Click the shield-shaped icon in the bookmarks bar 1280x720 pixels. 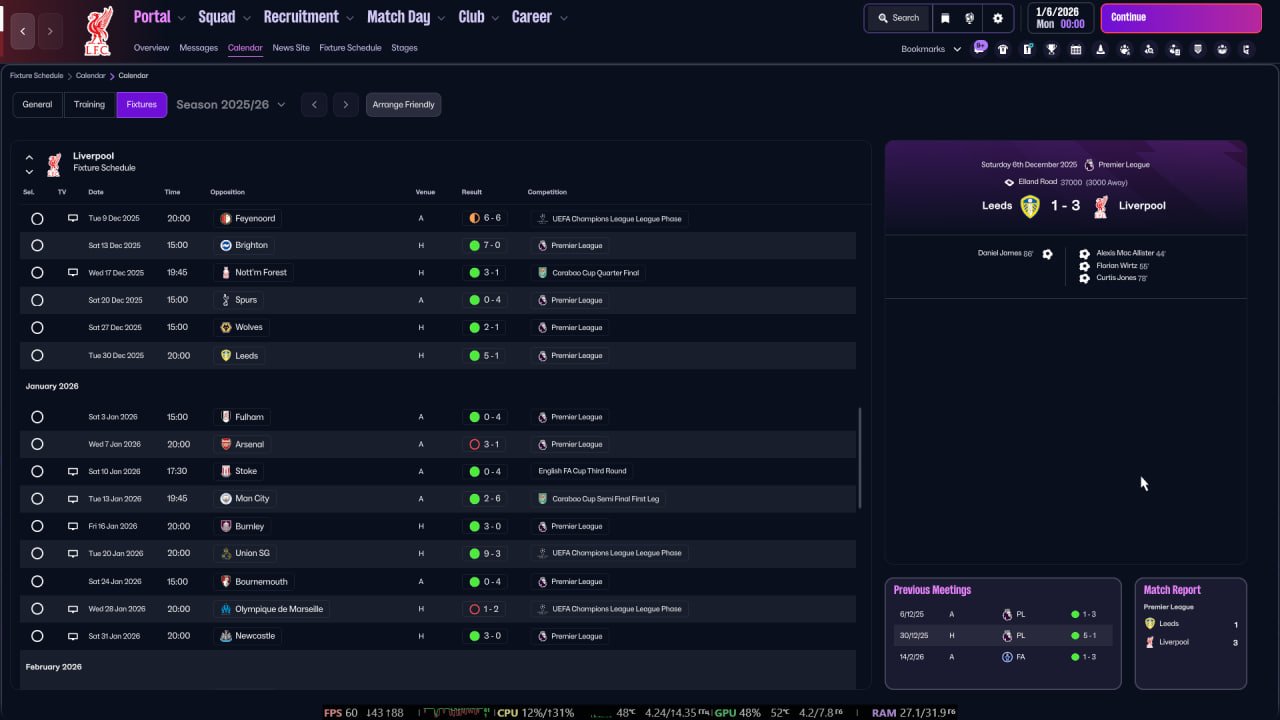click(x=1198, y=49)
